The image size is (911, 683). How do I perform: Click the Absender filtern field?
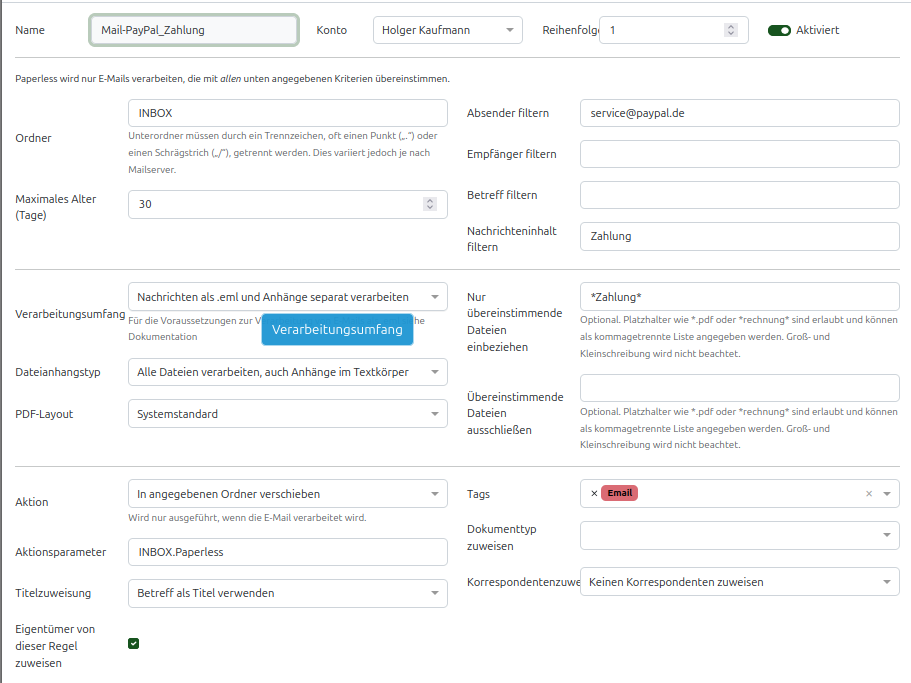[x=739, y=113]
